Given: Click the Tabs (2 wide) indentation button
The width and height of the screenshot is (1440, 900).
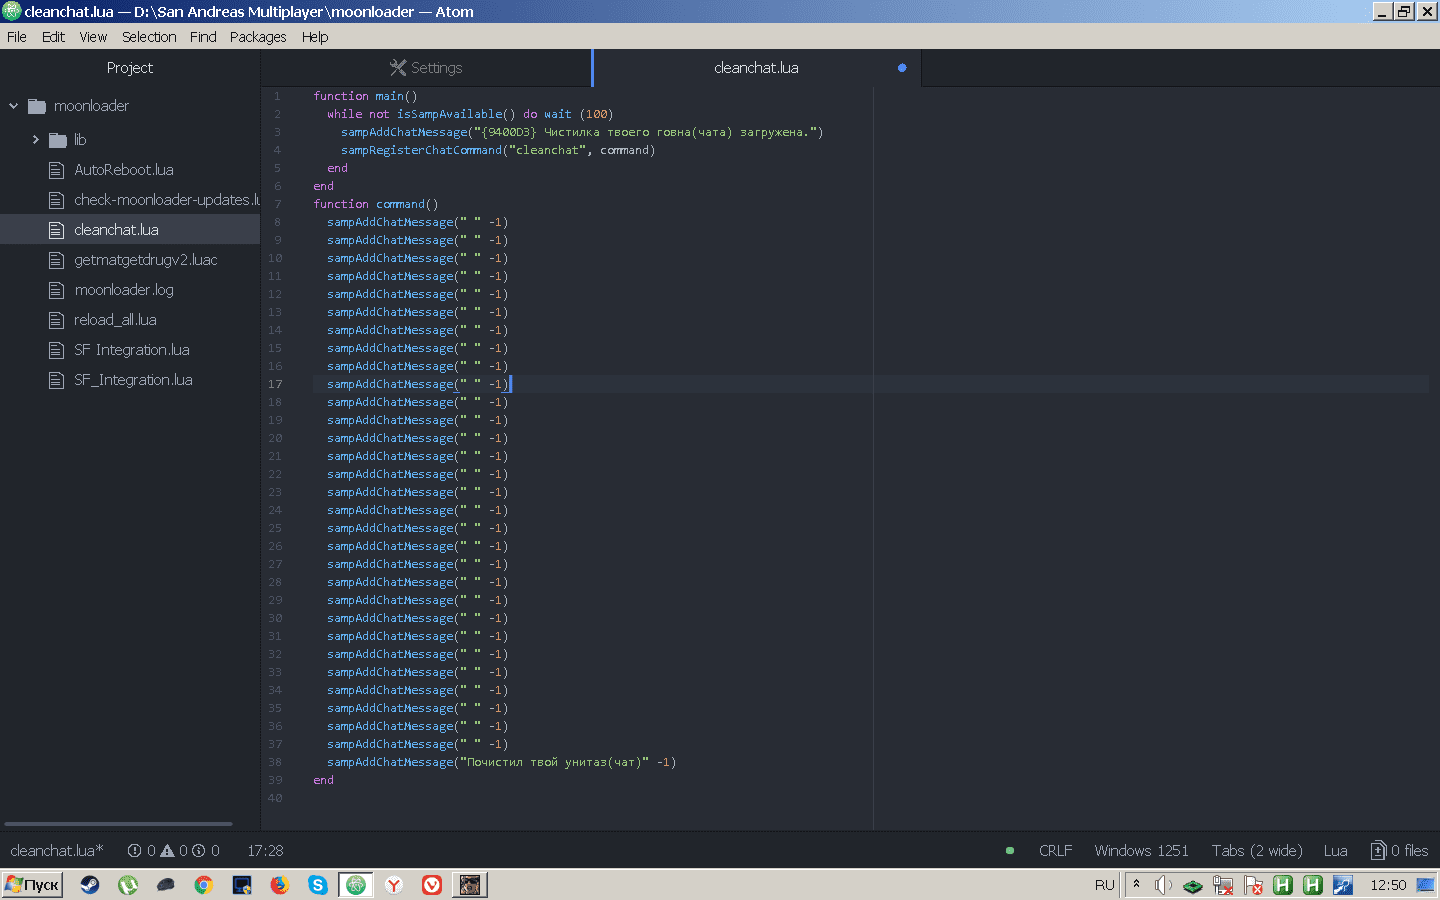Looking at the screenshot, I should [x=1257, y=851].
